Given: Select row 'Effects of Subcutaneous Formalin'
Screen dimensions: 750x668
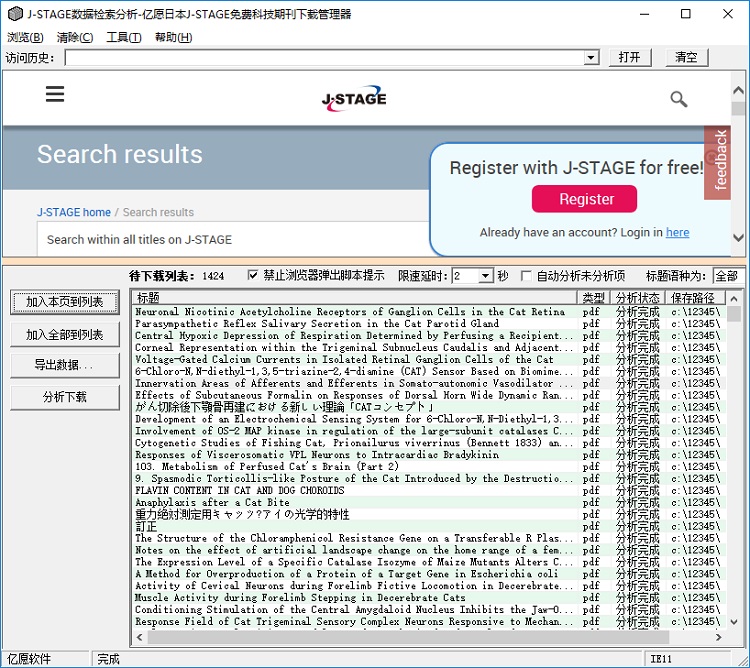Looking at the screenshot, I should point(429,395).
